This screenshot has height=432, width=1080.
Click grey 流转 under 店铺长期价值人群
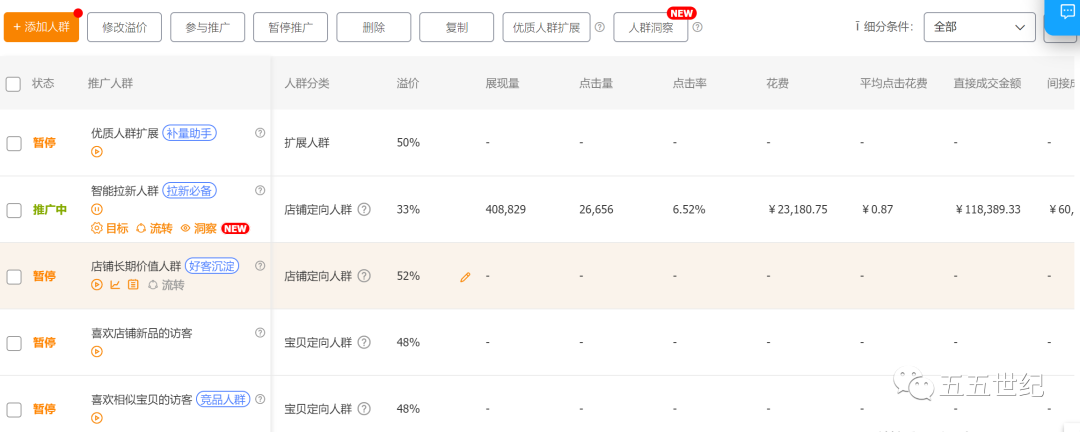click(166, 285)
